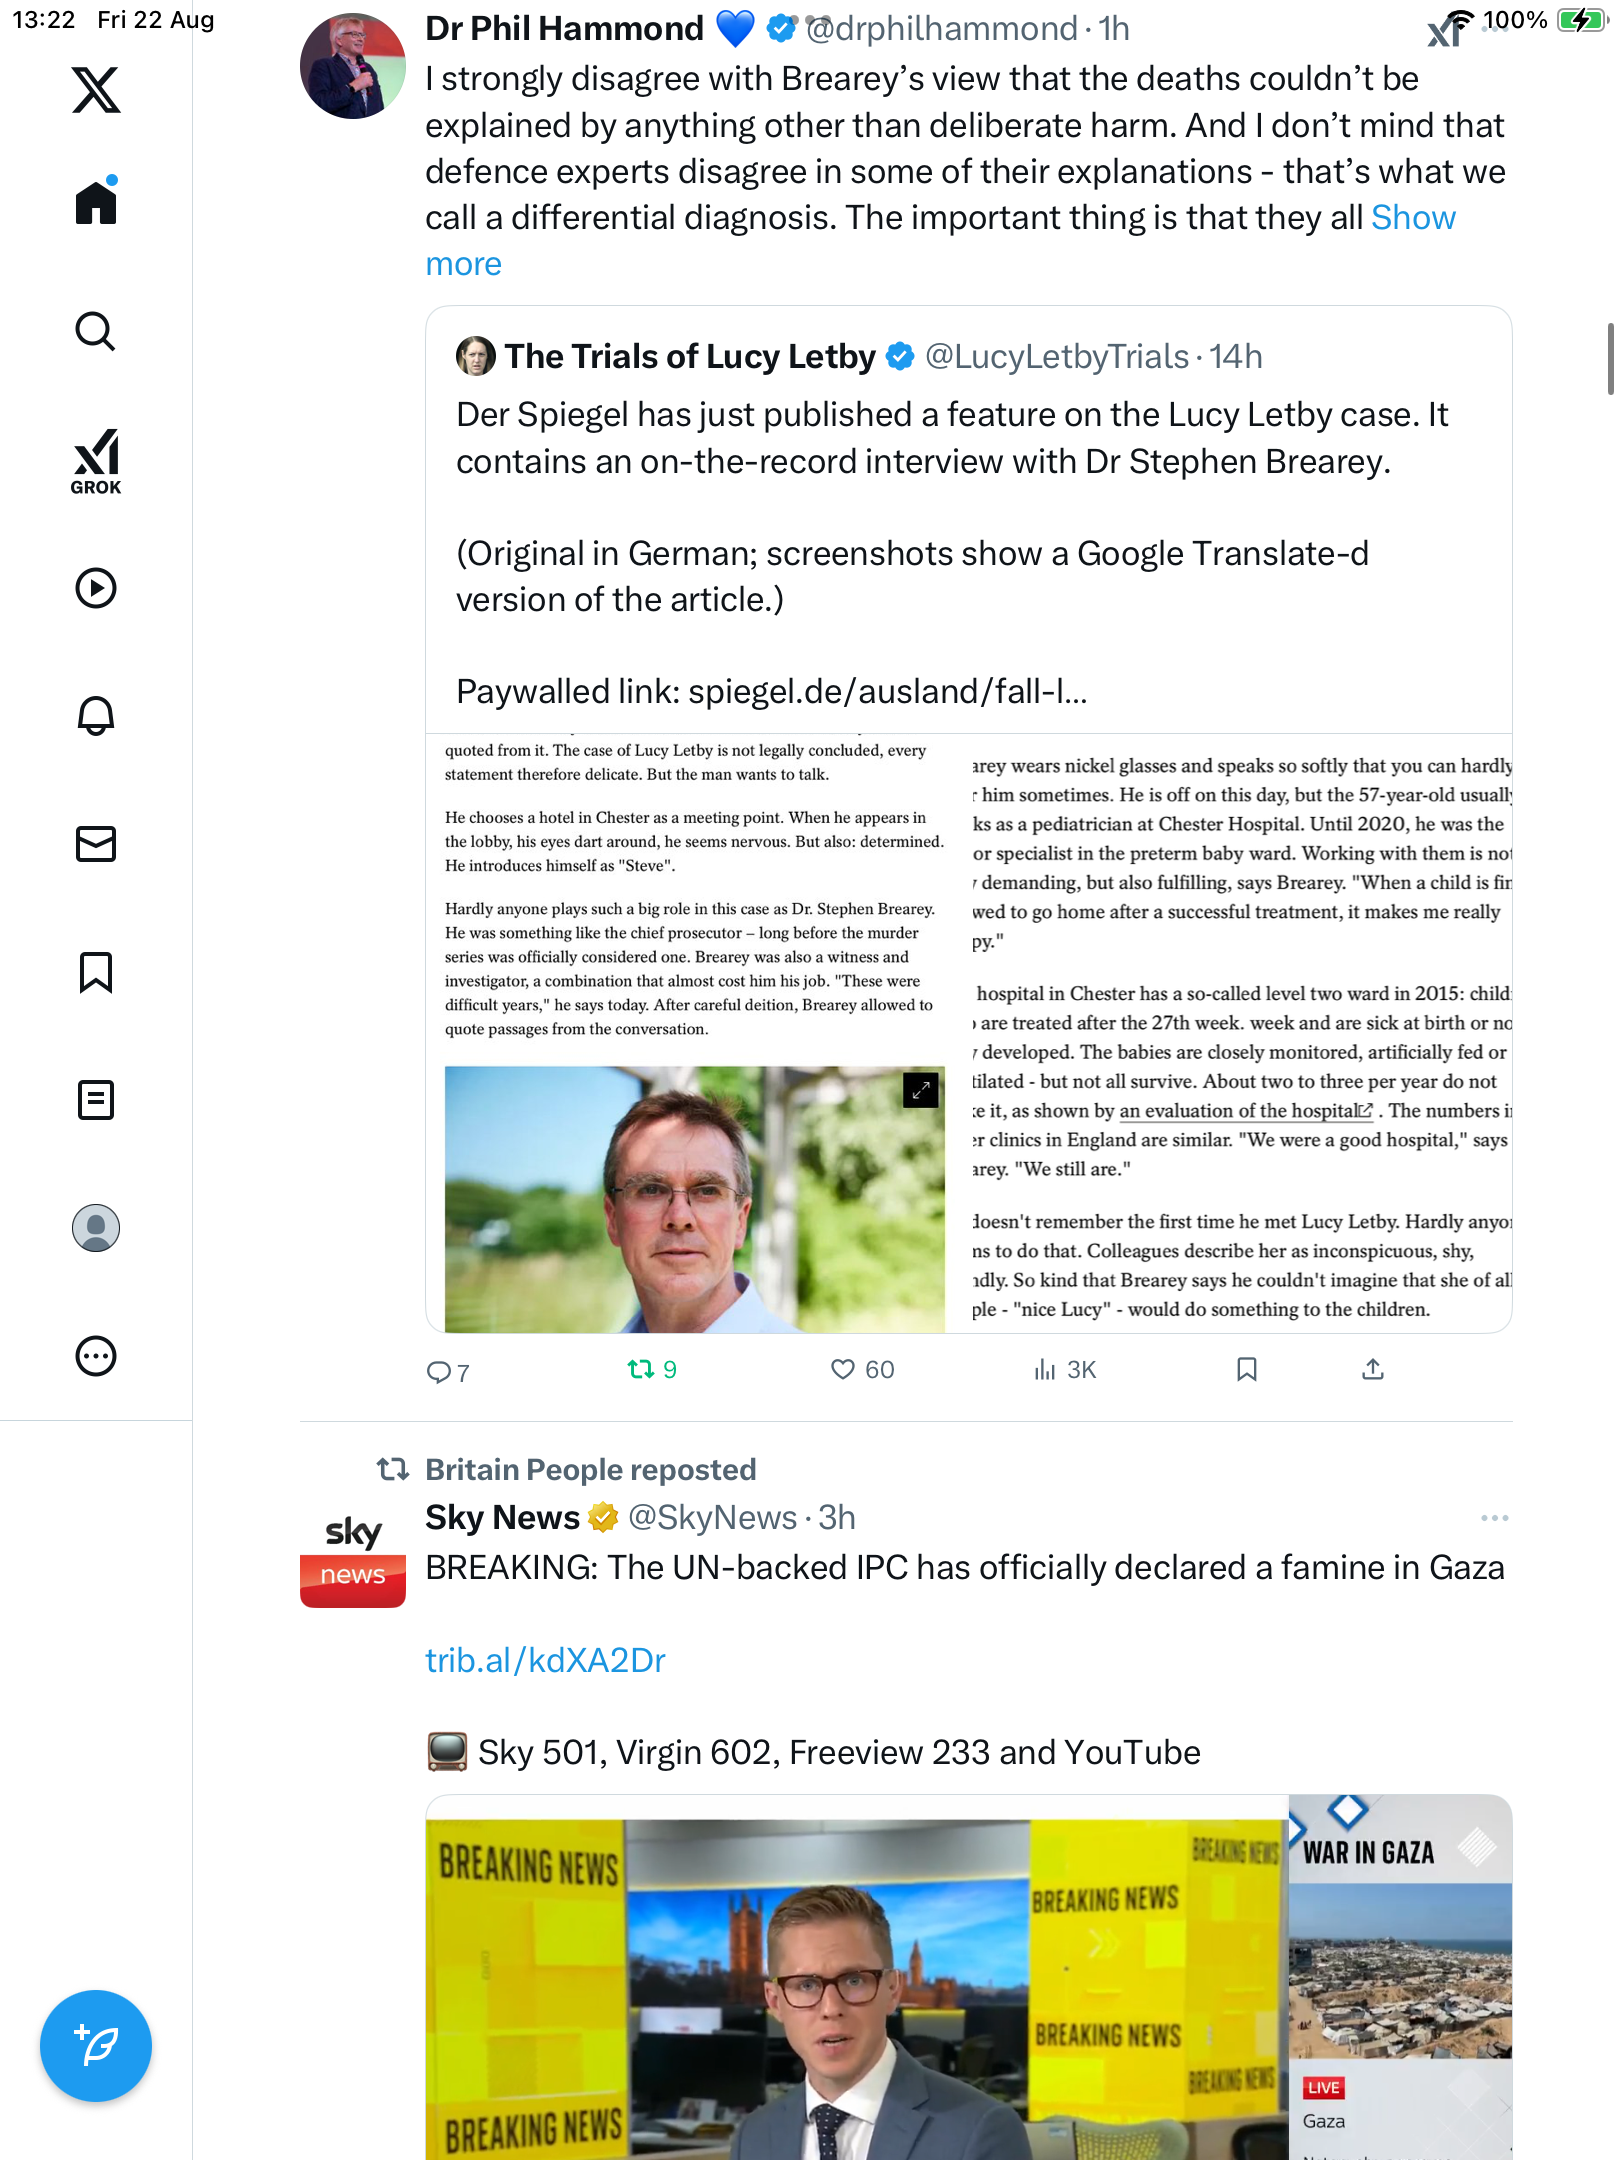Image resolution: width=1620 pixels, height=2160 pixels.
Task: Open three-dot menu on Sky News post
Action: point(1494,1518)
